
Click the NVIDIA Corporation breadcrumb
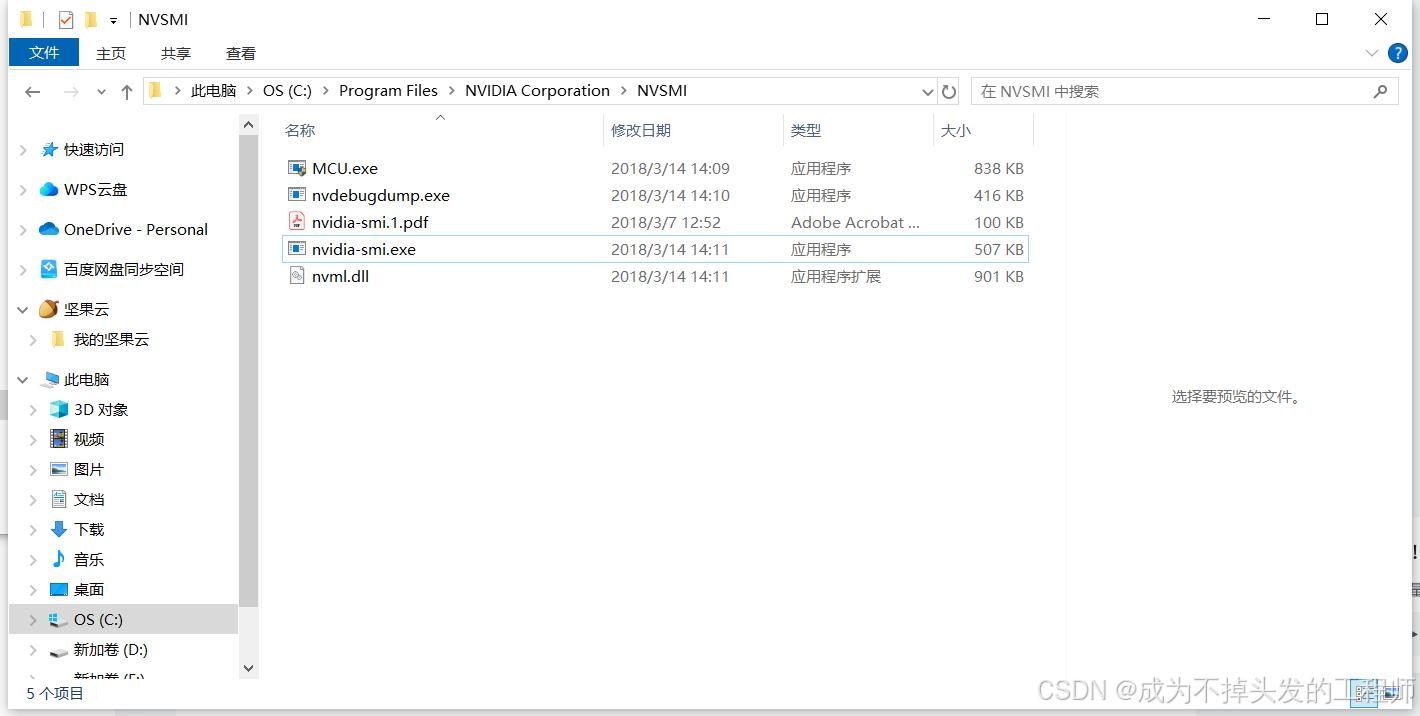(537, 91)
